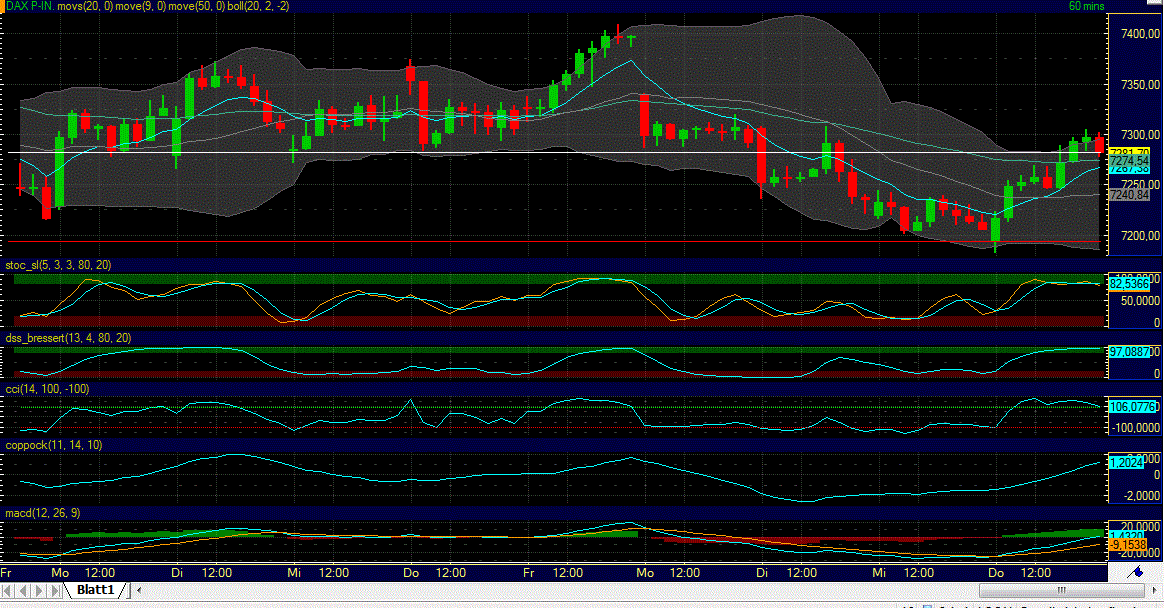
Task: Click the horizontal scrollbar thumb
Action: [x=1060, y=591]
